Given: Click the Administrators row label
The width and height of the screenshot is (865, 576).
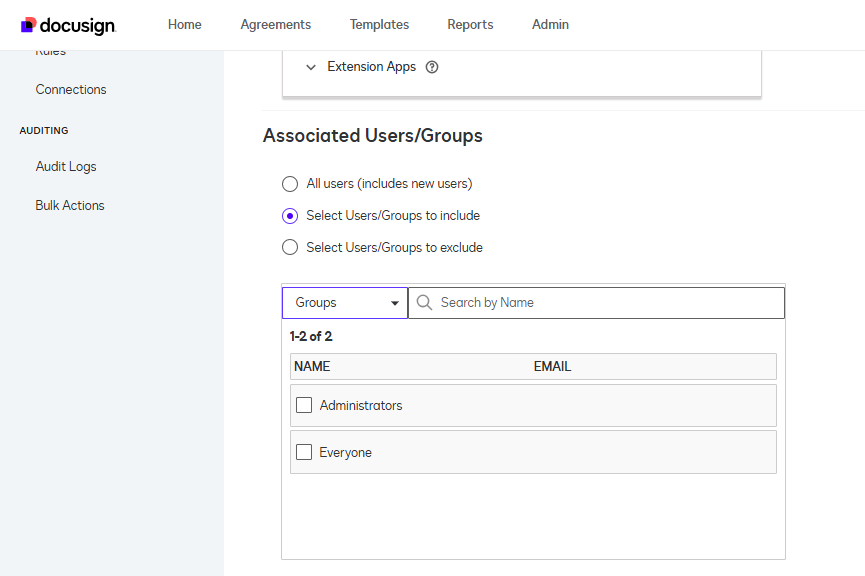Looking at the screenshot, I should (x=361, y=406).
